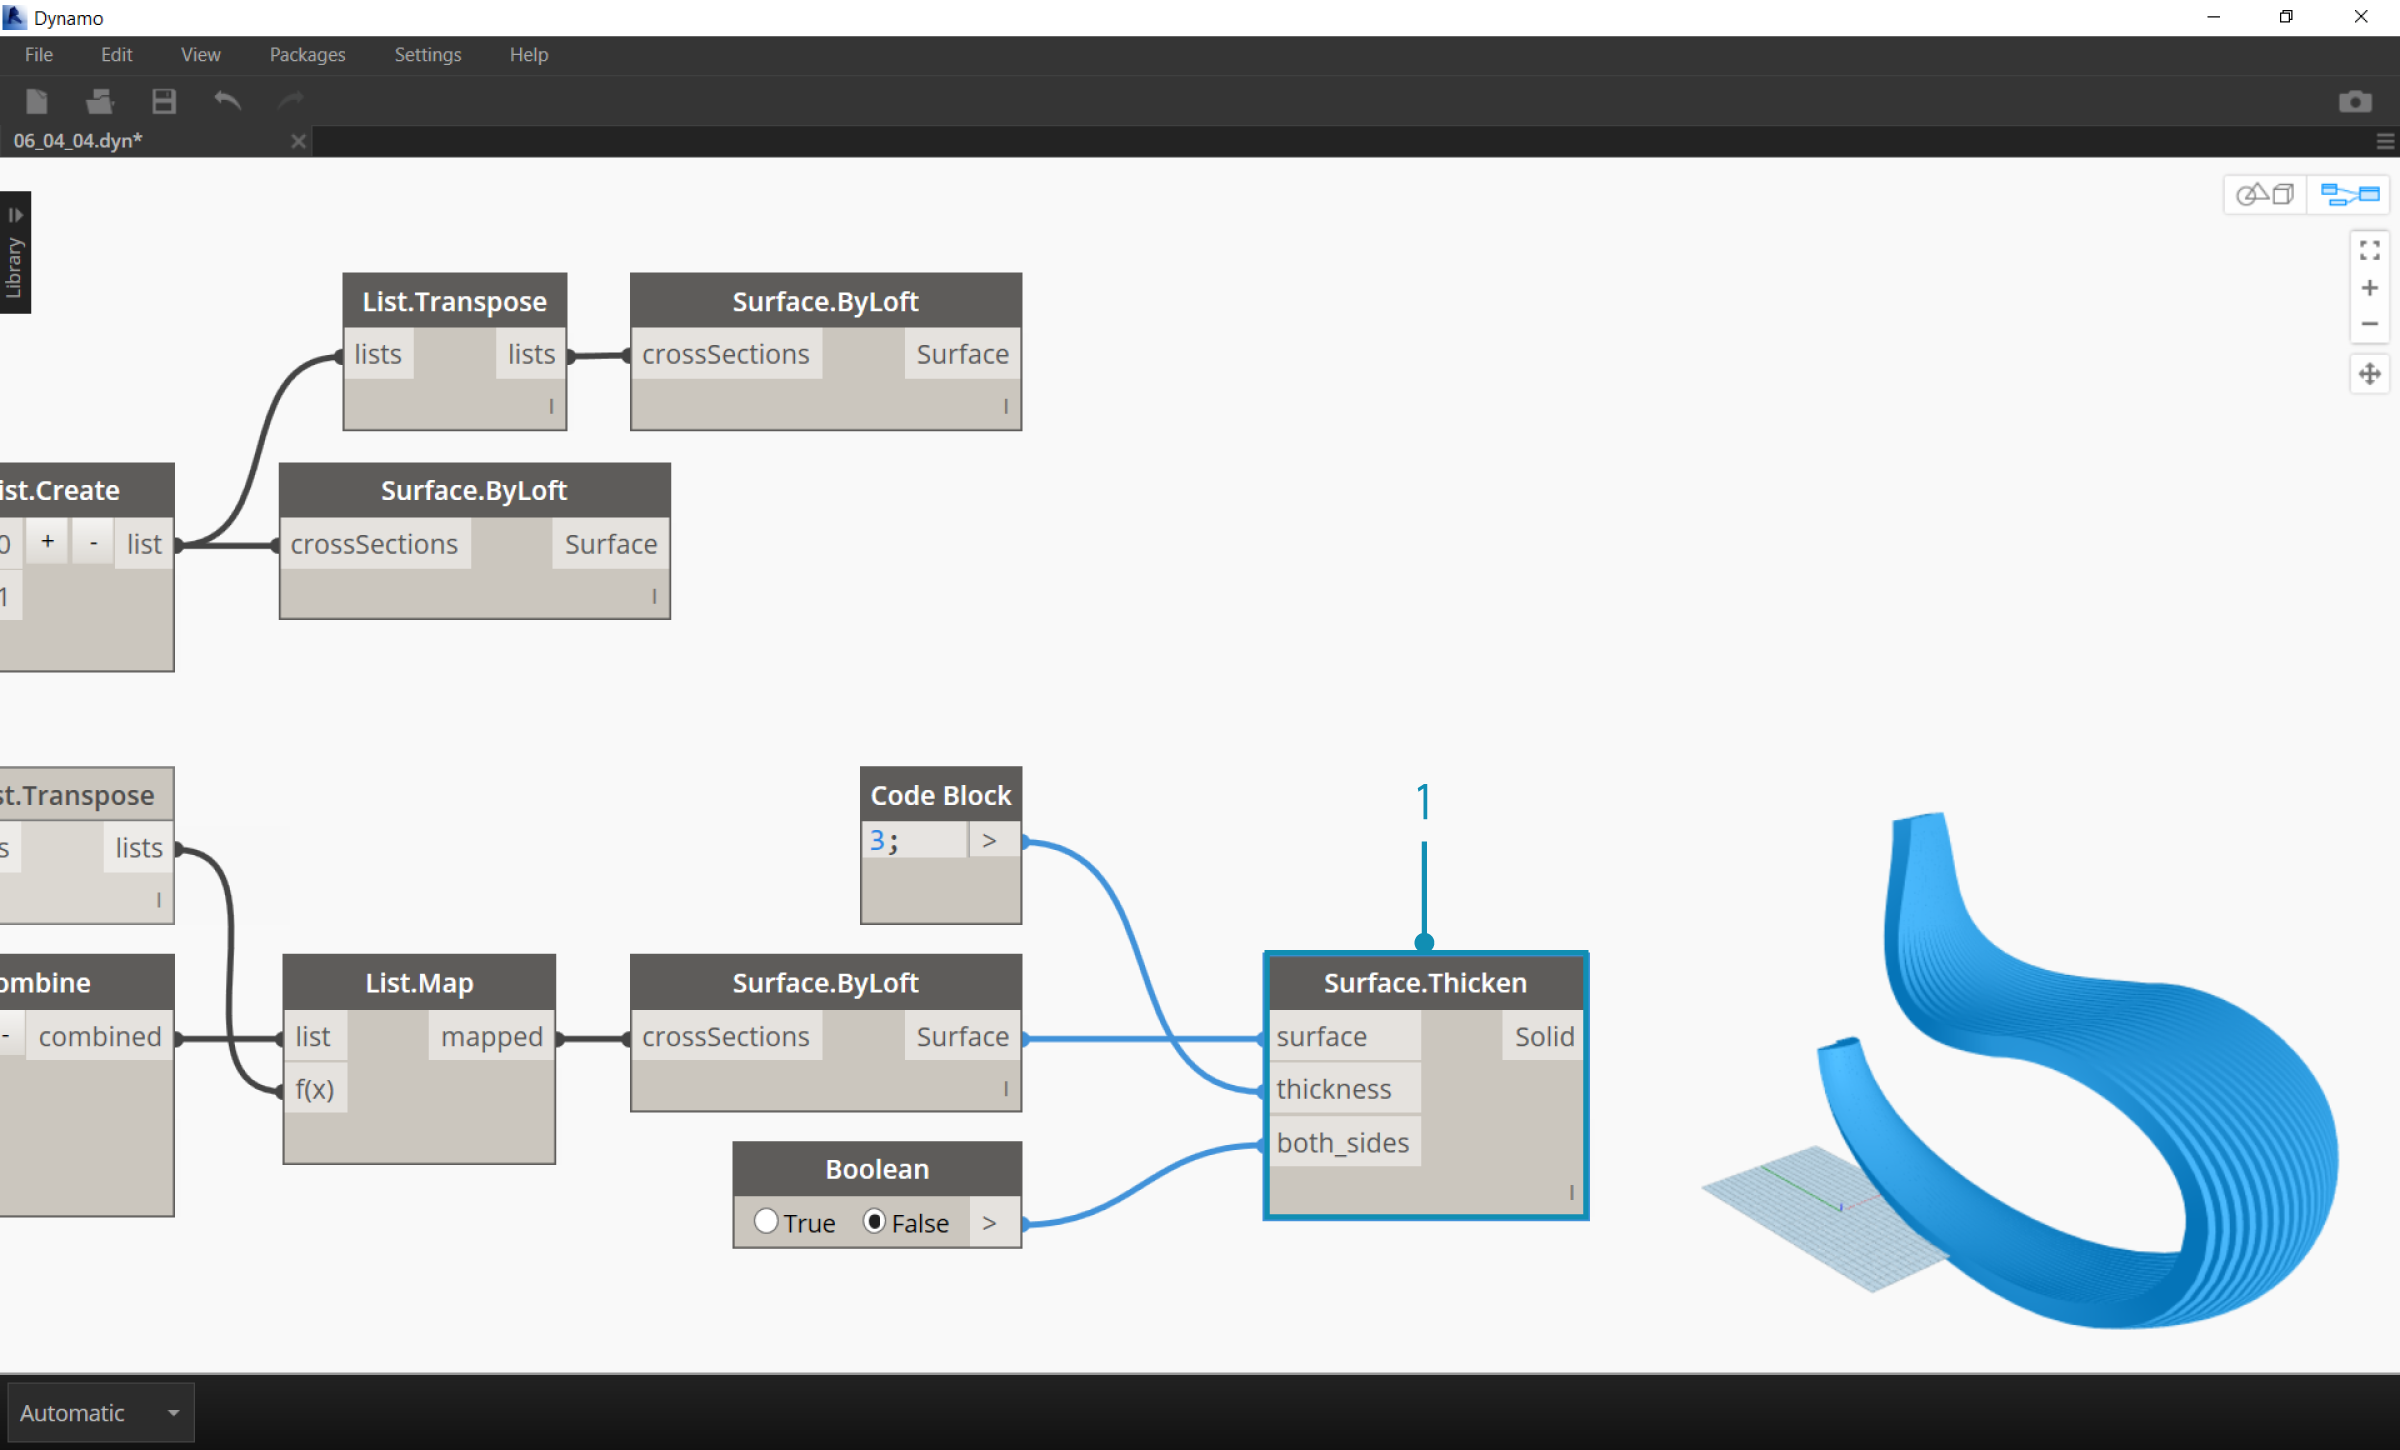The height and width of the screenshot is (1450, 2400).
Task: Expand the Library side panel
Action: point(15,252)
